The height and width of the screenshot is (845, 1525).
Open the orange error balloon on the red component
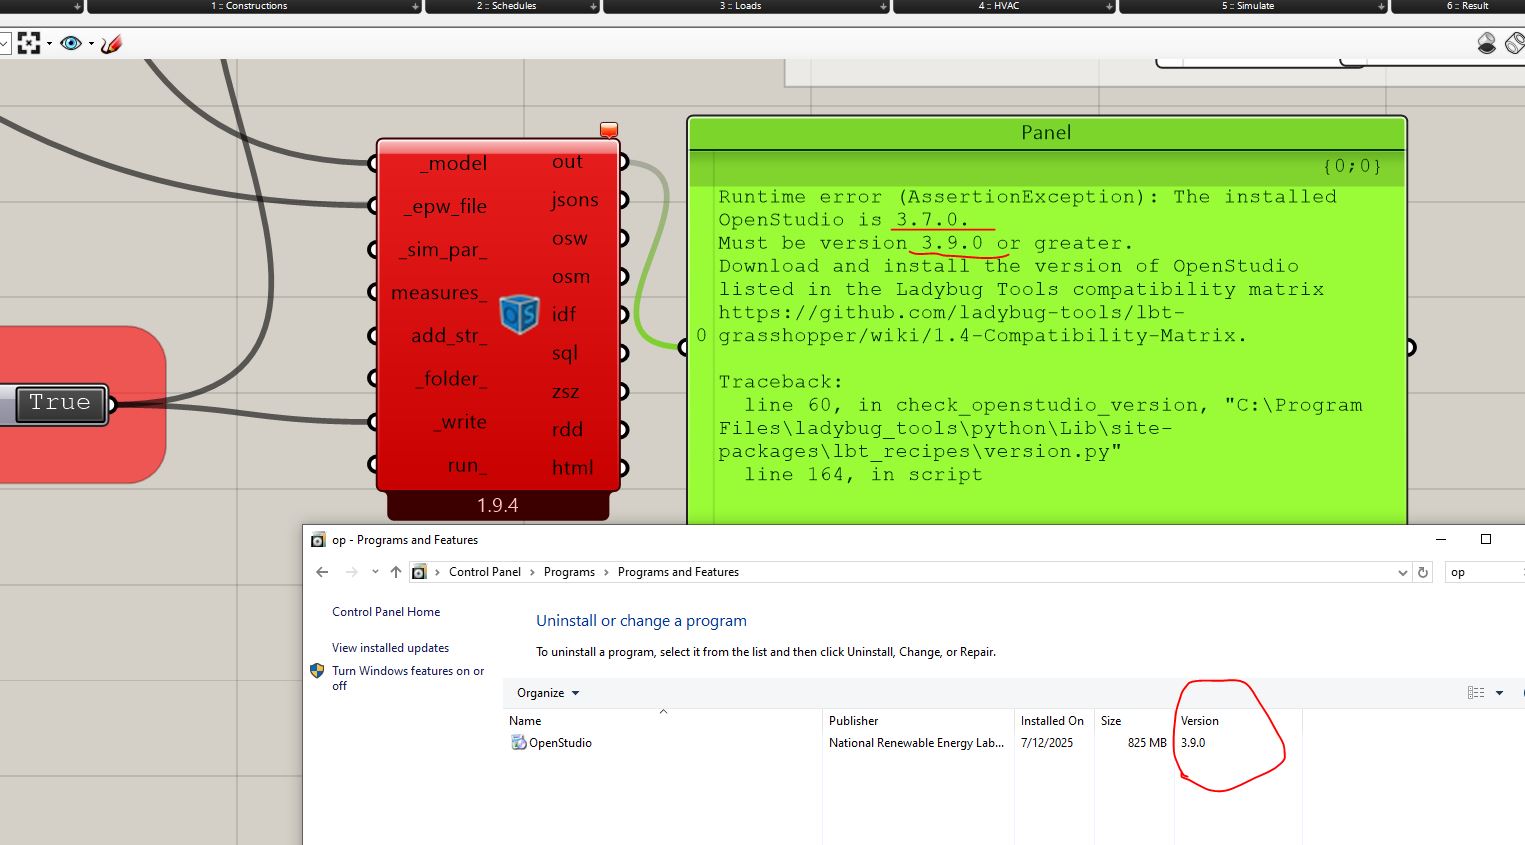pyautogui.click(x=609, y=130)
